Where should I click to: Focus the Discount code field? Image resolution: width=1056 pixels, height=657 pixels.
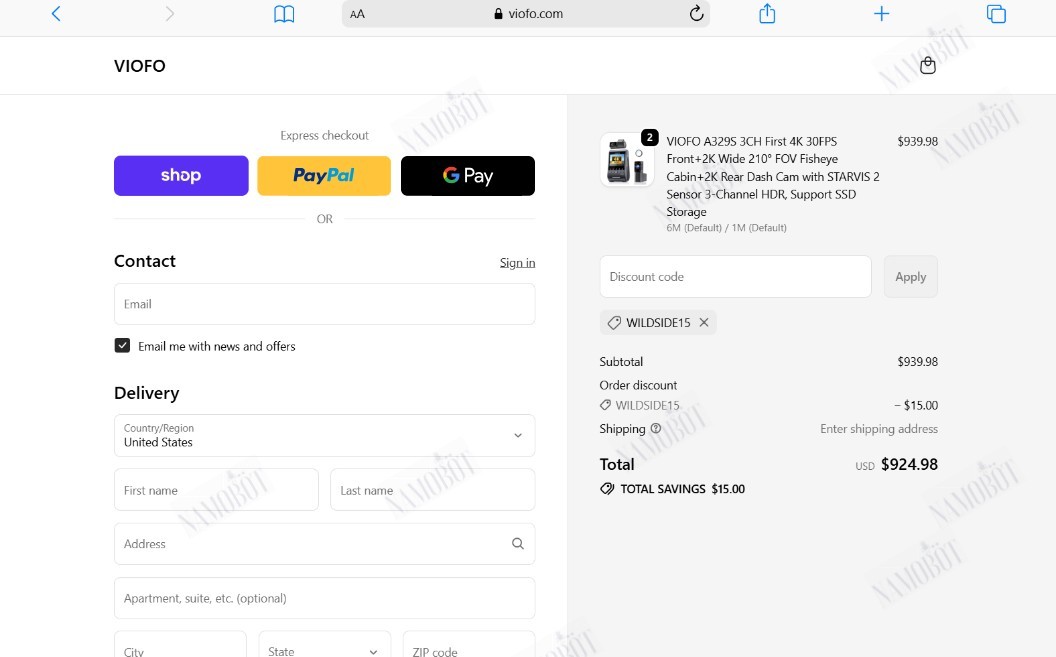coord(735,277)
